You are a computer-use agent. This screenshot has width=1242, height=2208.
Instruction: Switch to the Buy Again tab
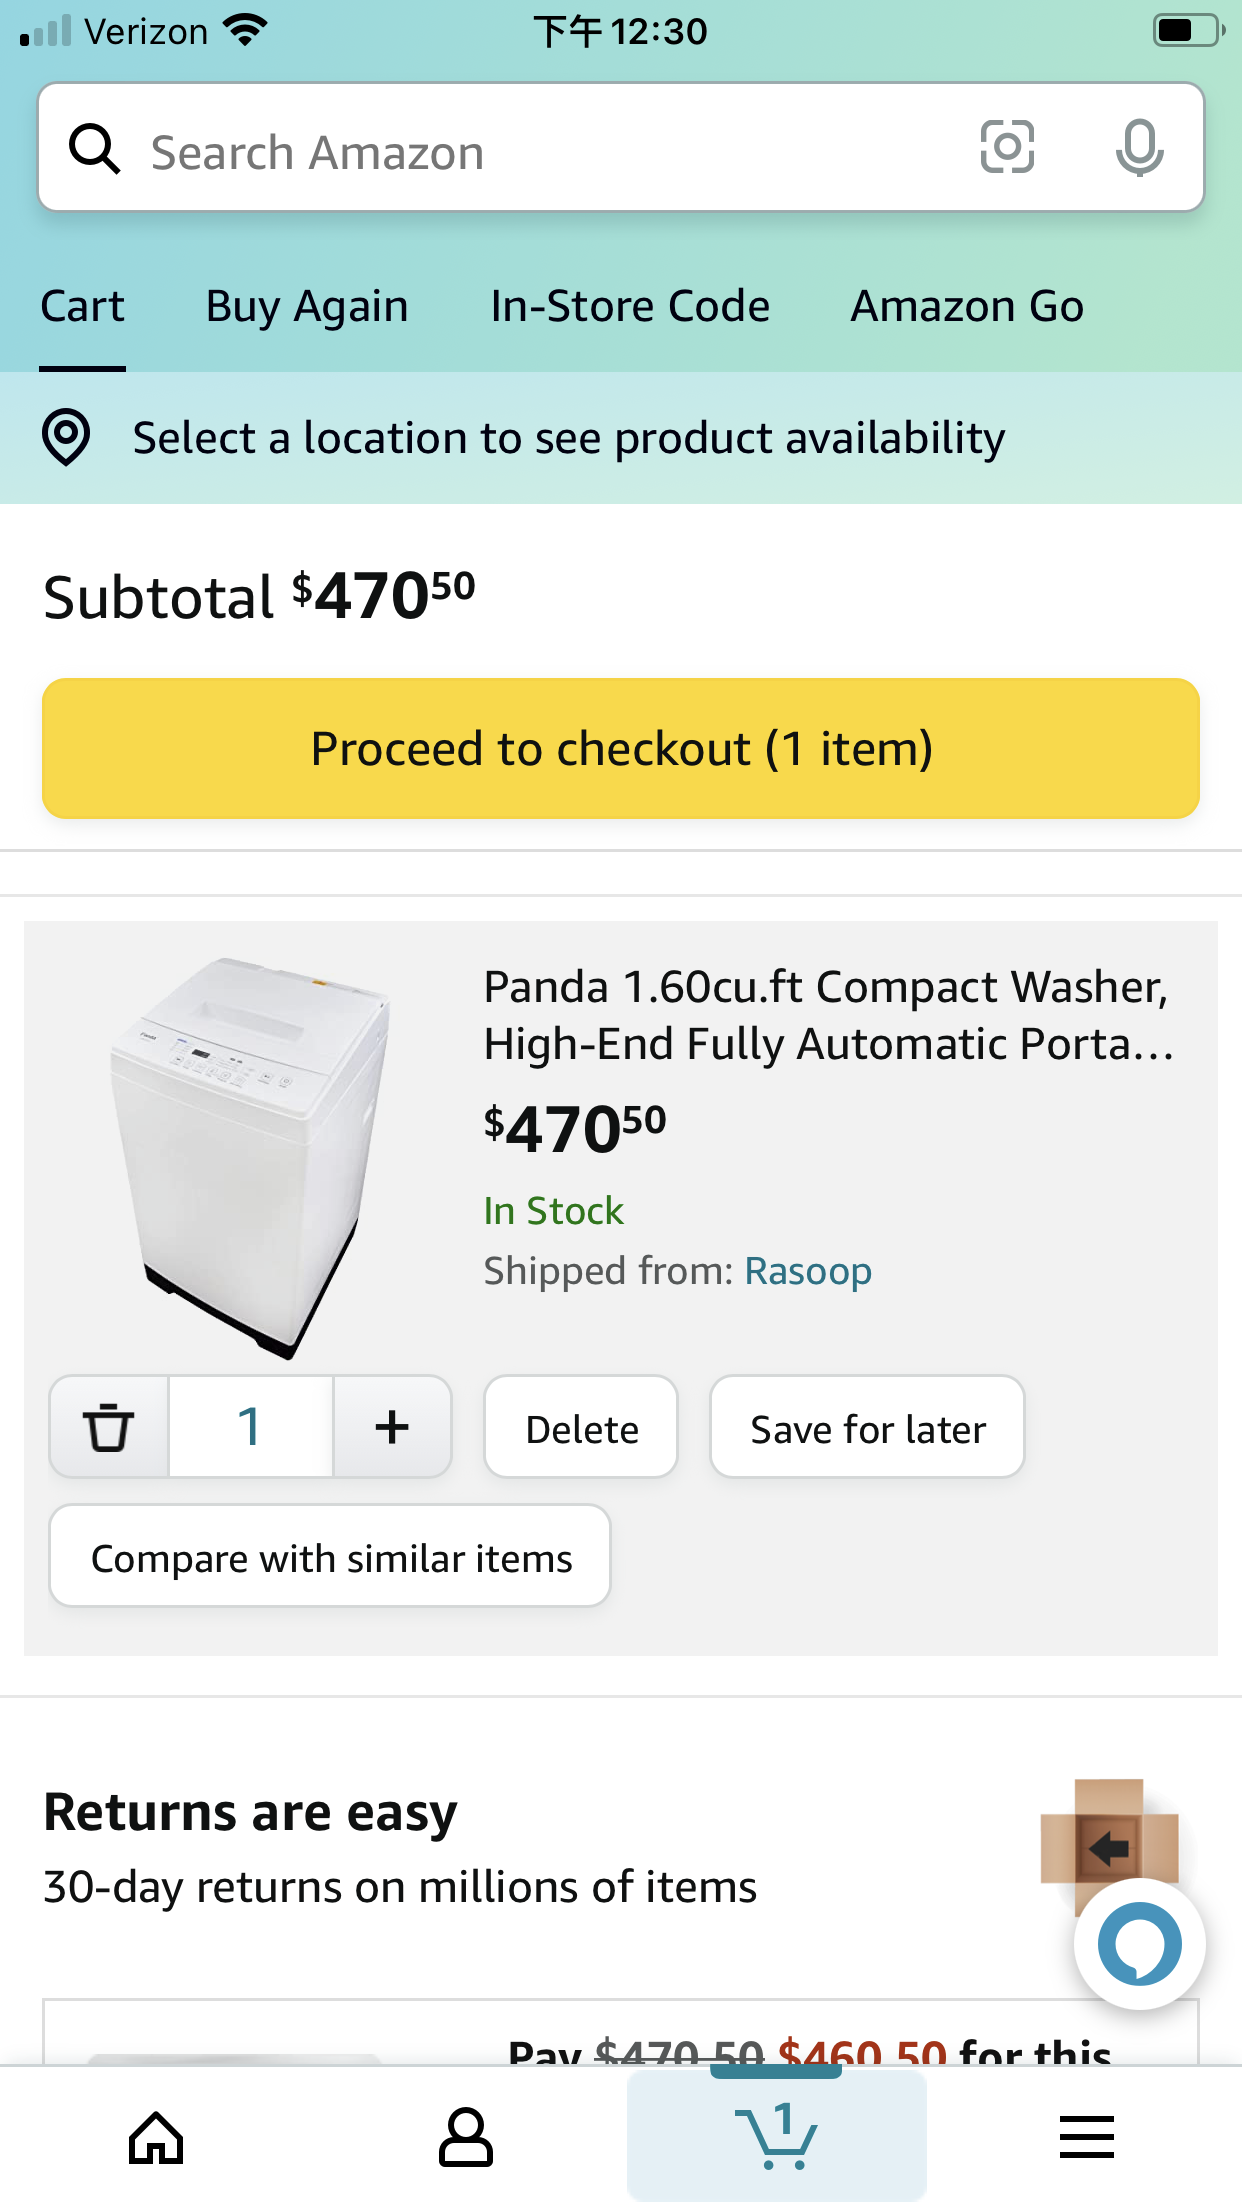coord(307,306)
